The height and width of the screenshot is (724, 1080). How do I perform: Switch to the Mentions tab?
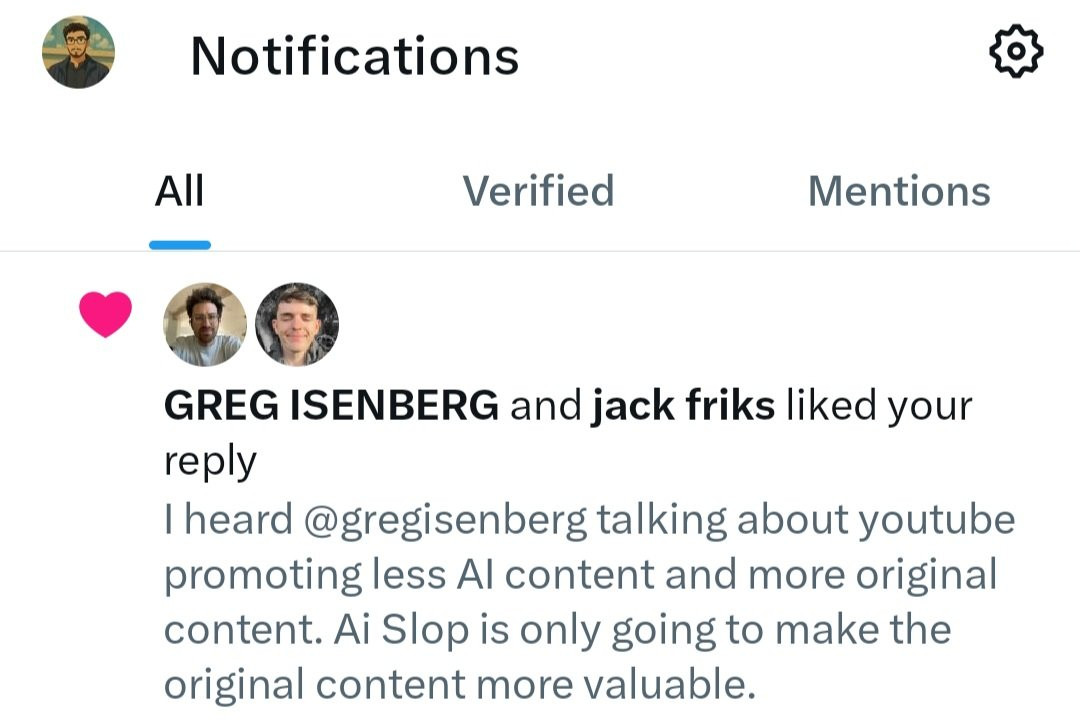[x=899, y=191]
